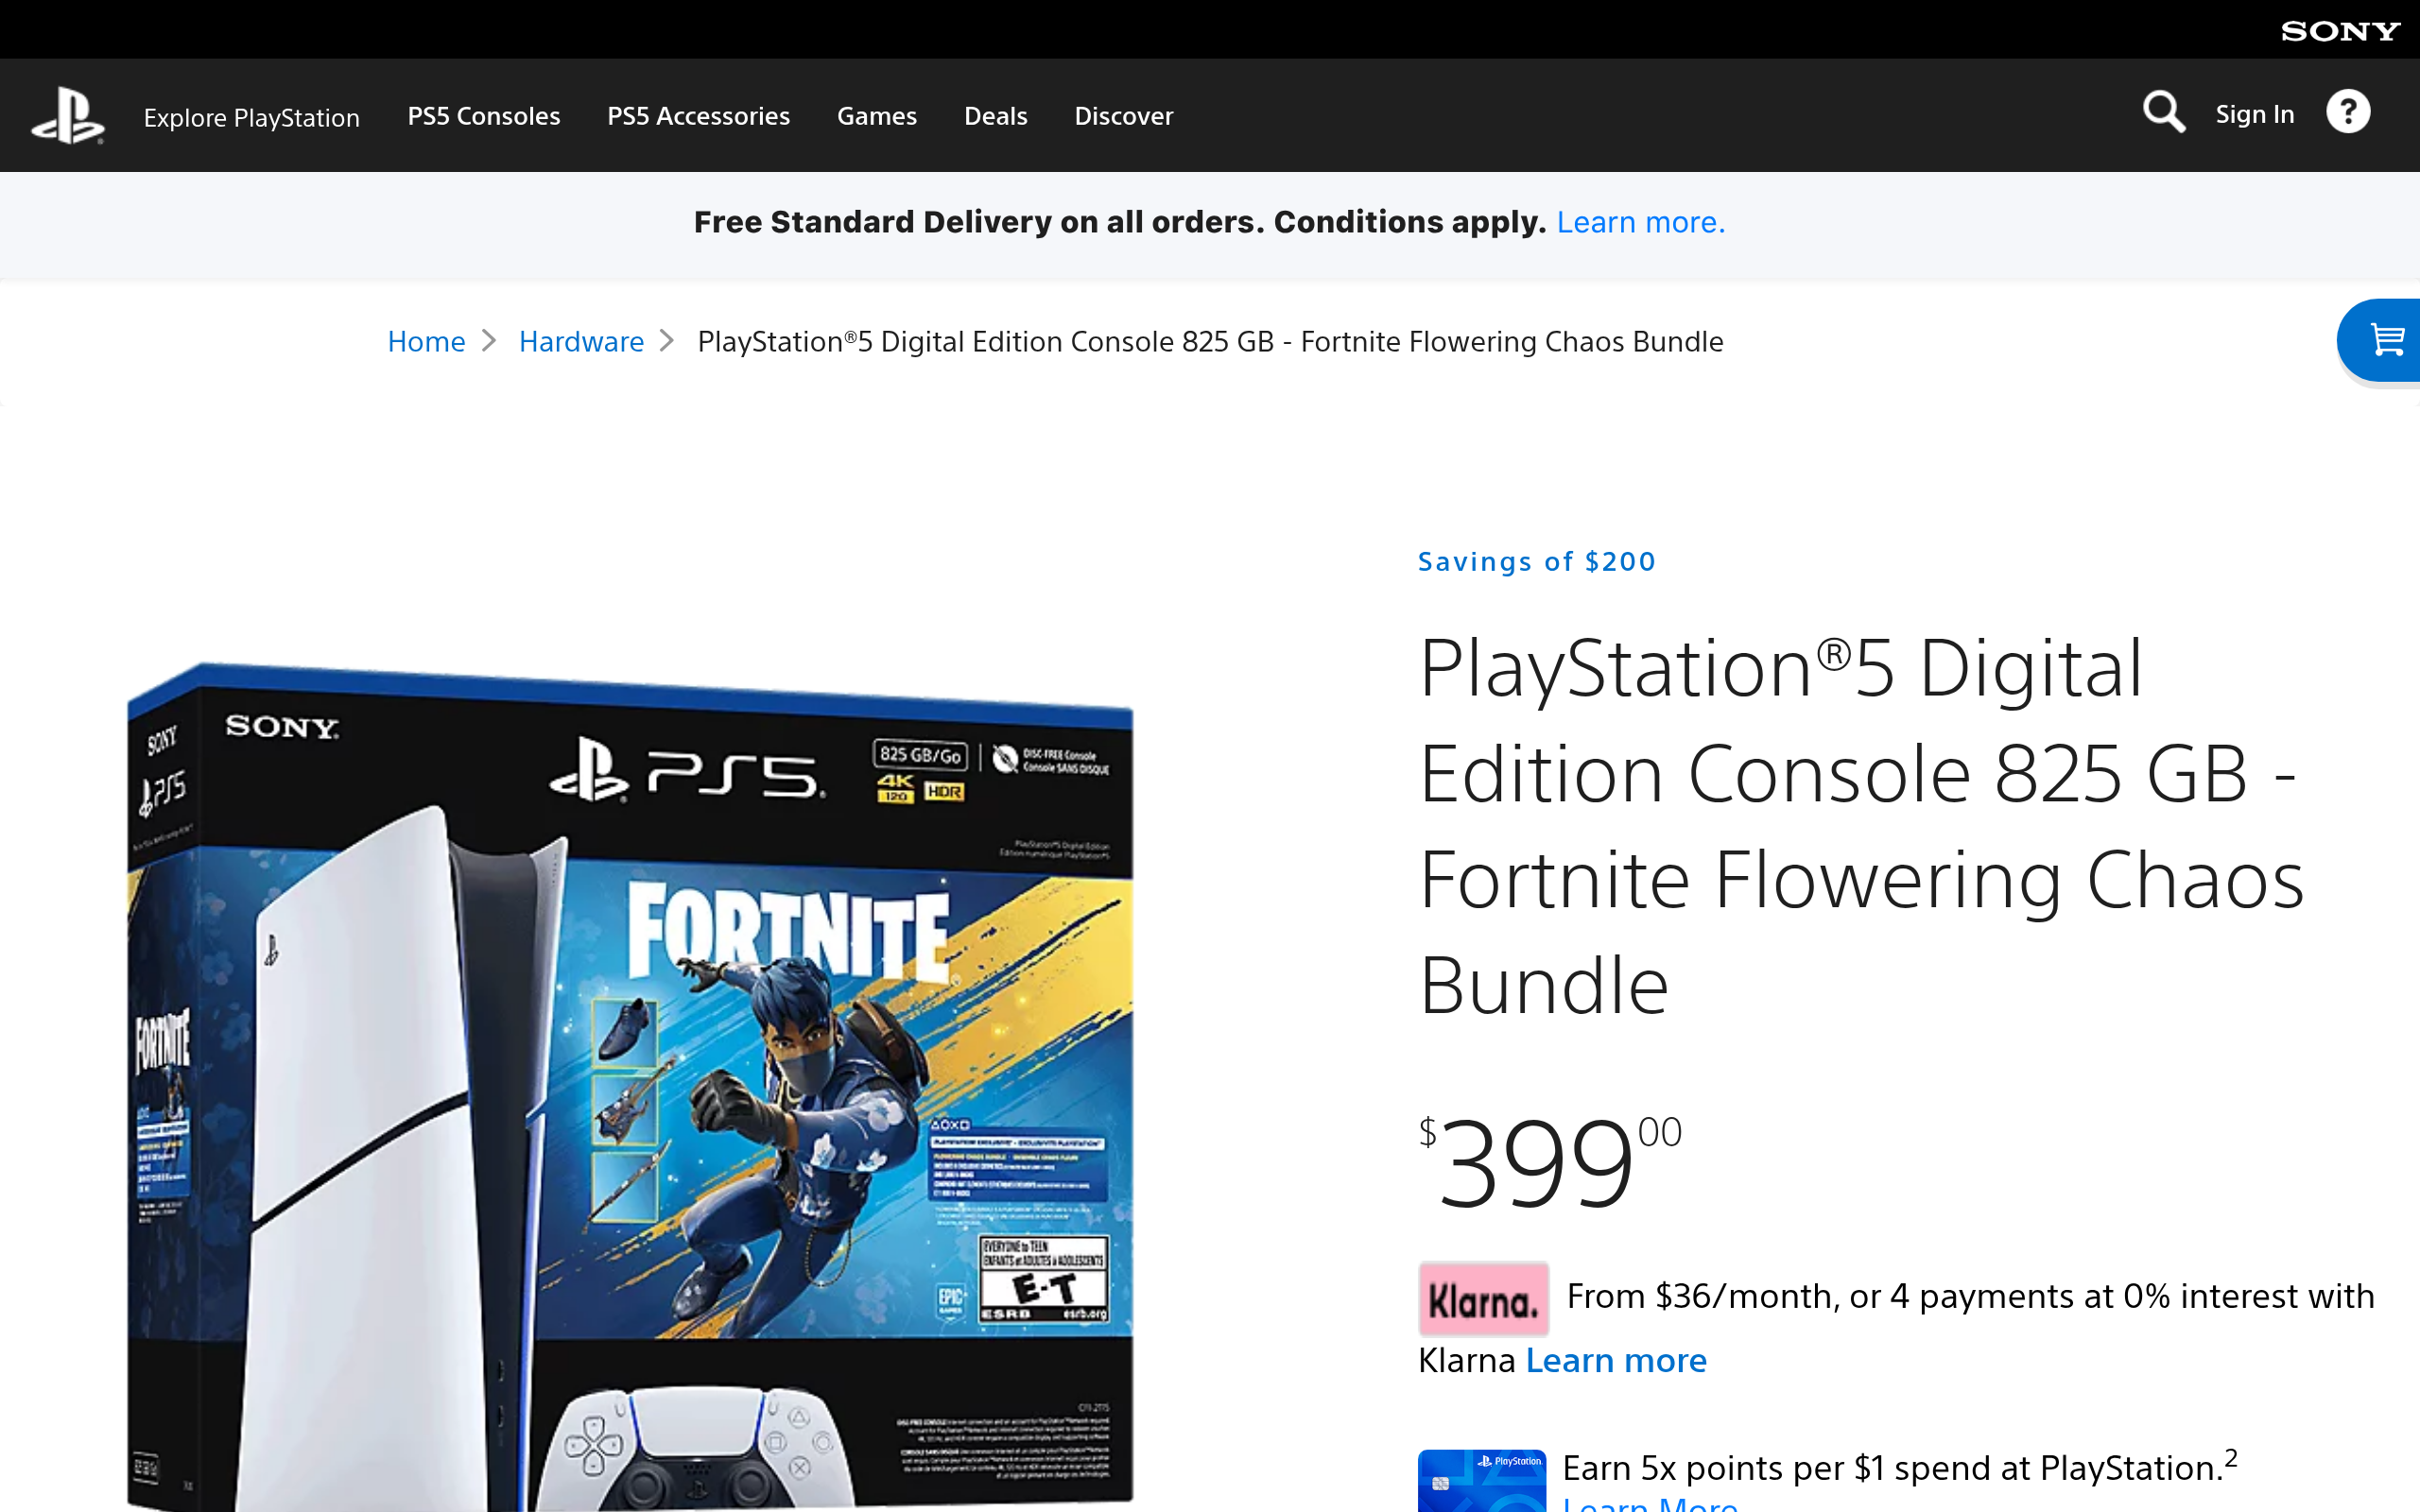
Task: Open the help question mark icon
Action: tap(2347, 112)
